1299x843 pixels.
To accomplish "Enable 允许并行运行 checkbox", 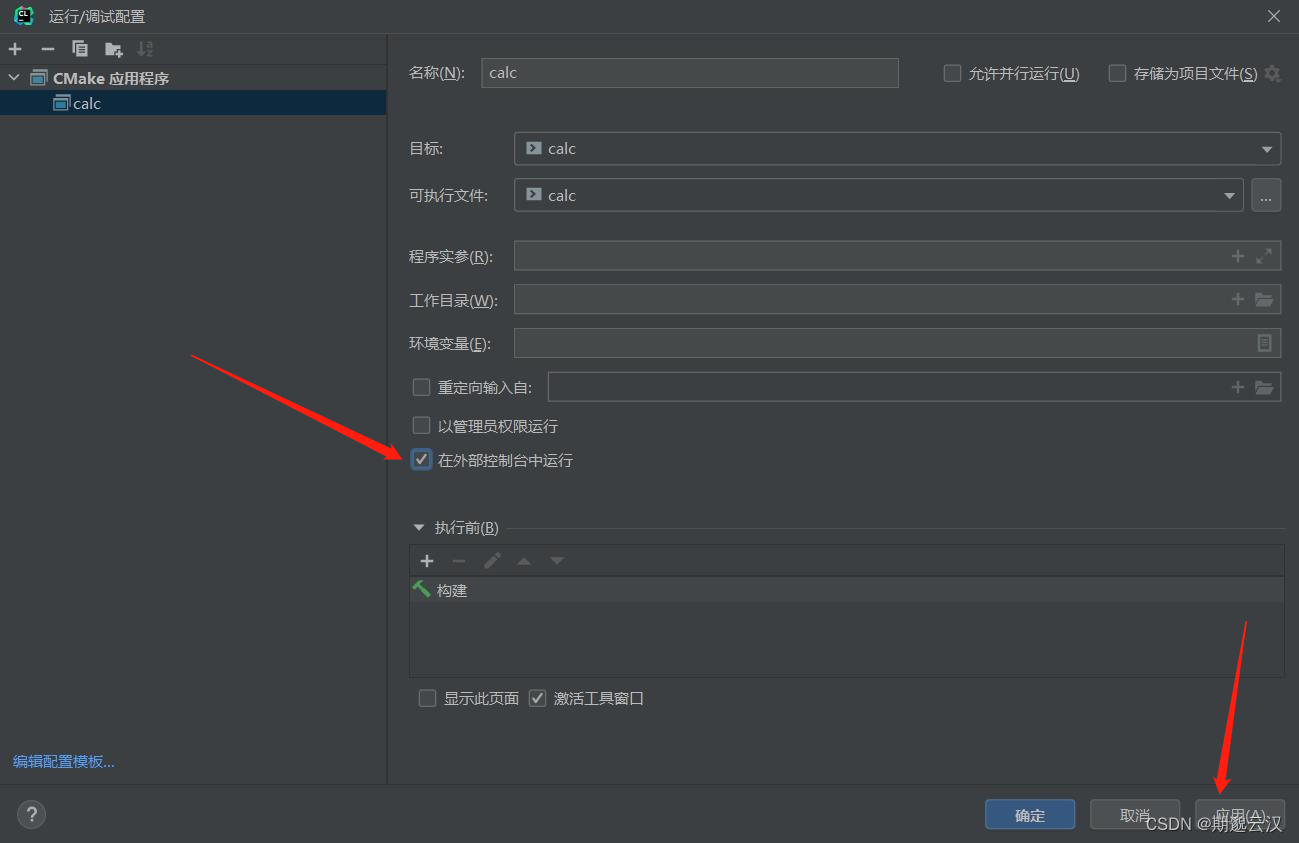I will pos(952,73).
